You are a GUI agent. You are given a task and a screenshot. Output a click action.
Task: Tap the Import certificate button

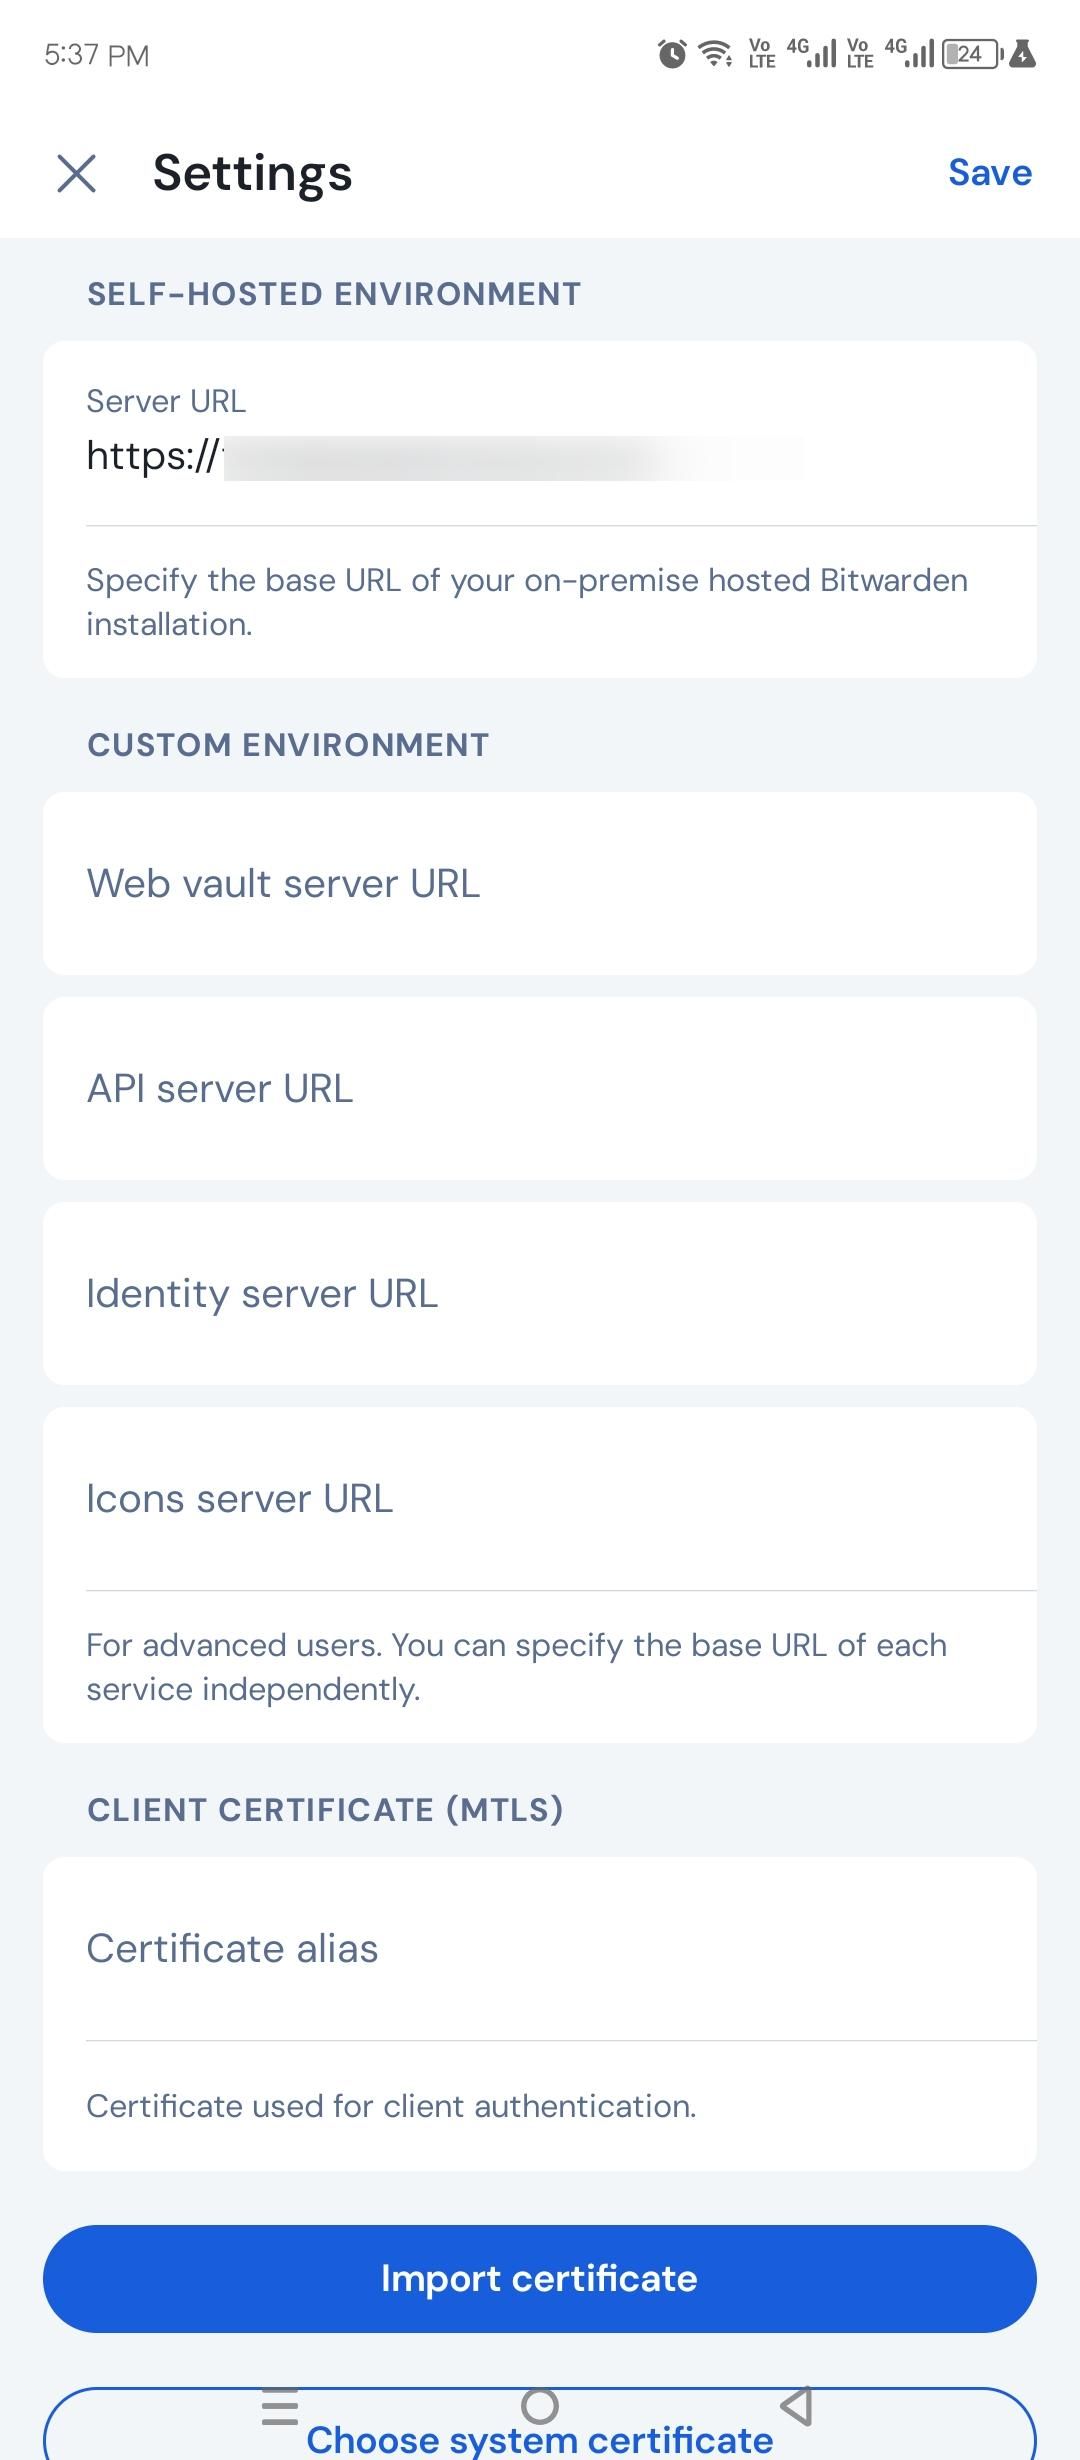coord(540,2279)
